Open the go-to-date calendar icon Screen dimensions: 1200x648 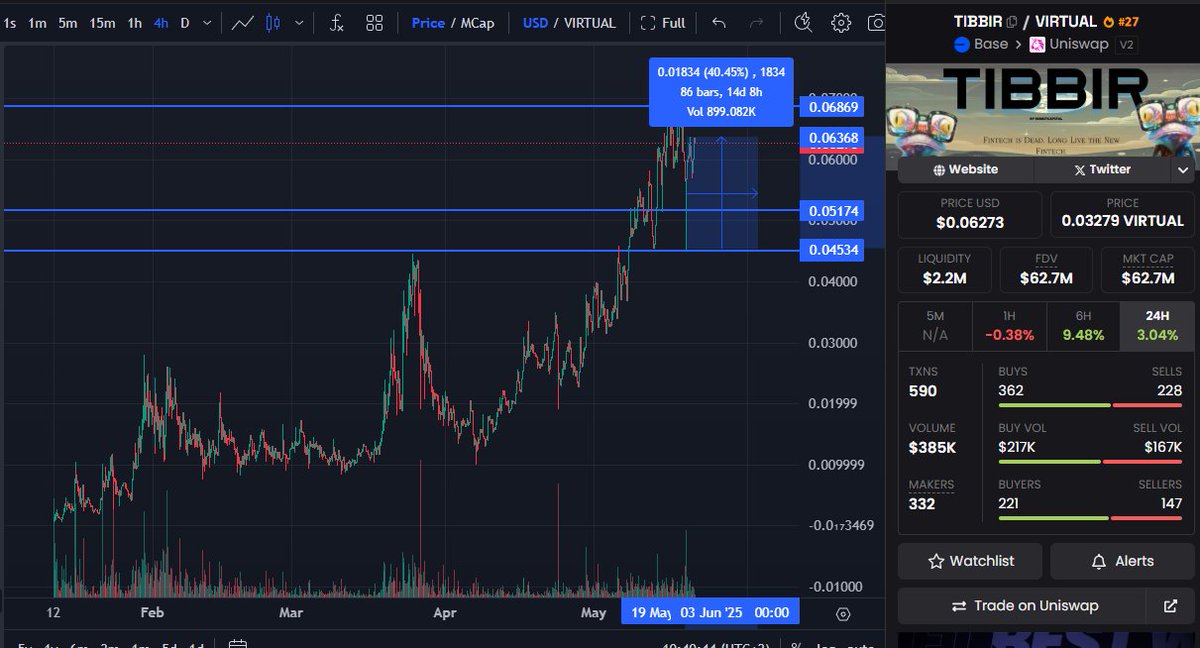point(237,644)
